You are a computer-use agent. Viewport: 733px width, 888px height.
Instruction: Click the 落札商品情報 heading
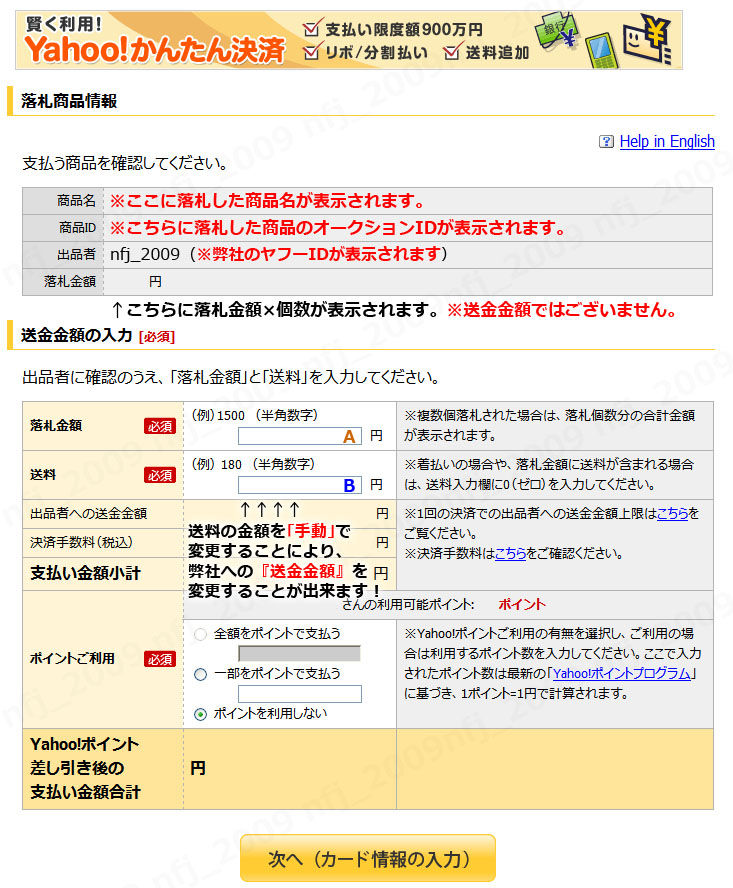point(69,101)
